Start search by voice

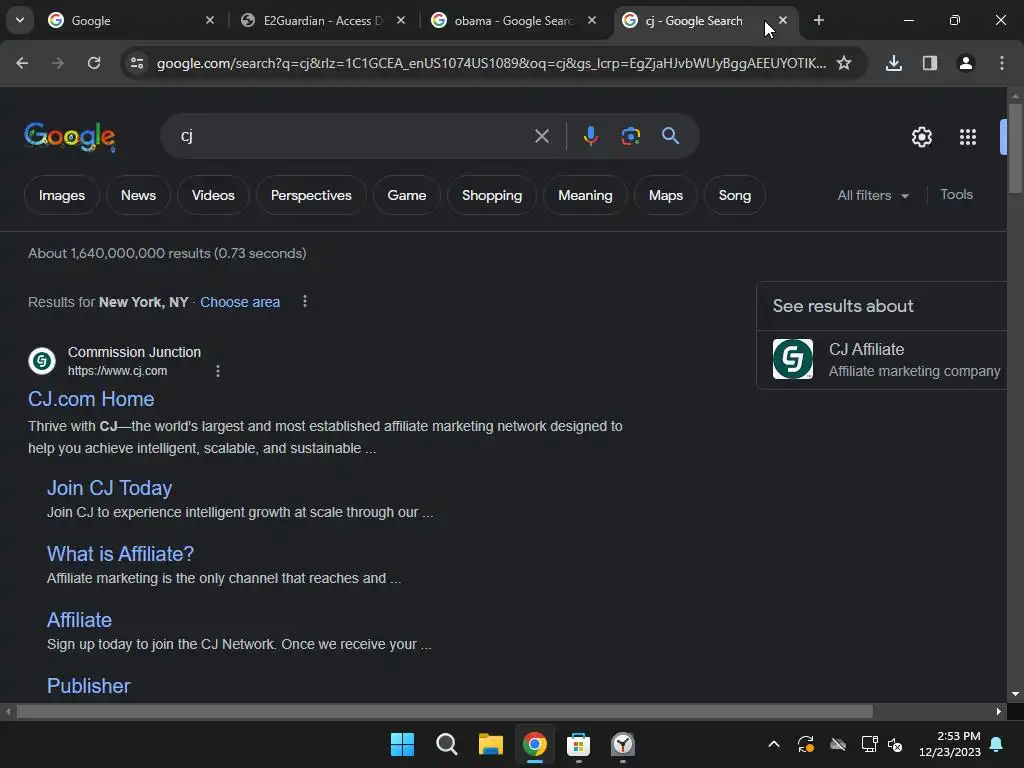tap(590, 136)
